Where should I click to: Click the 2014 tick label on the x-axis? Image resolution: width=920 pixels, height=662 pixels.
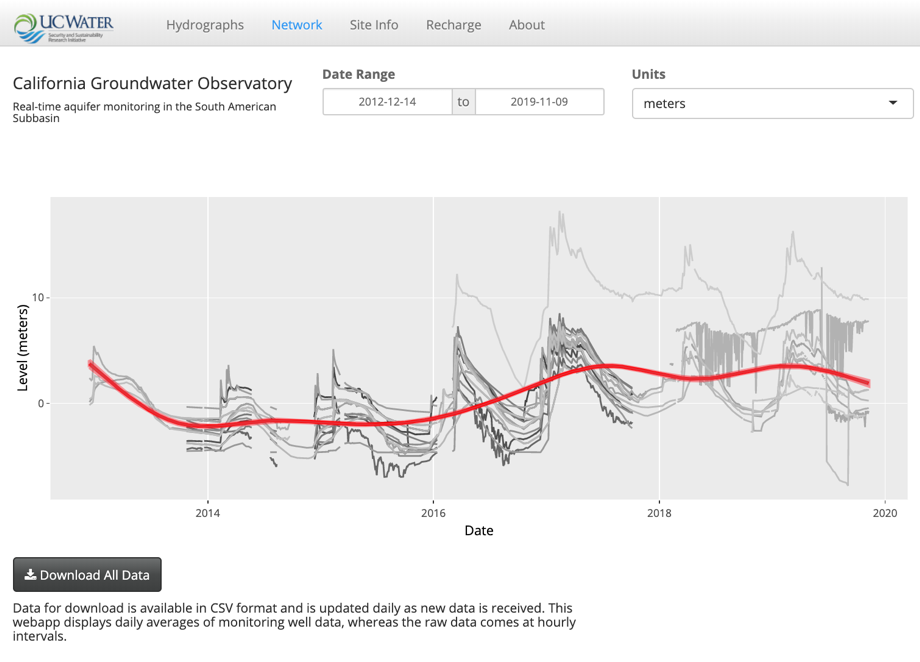pyautogui.click(x=207, y=513)
